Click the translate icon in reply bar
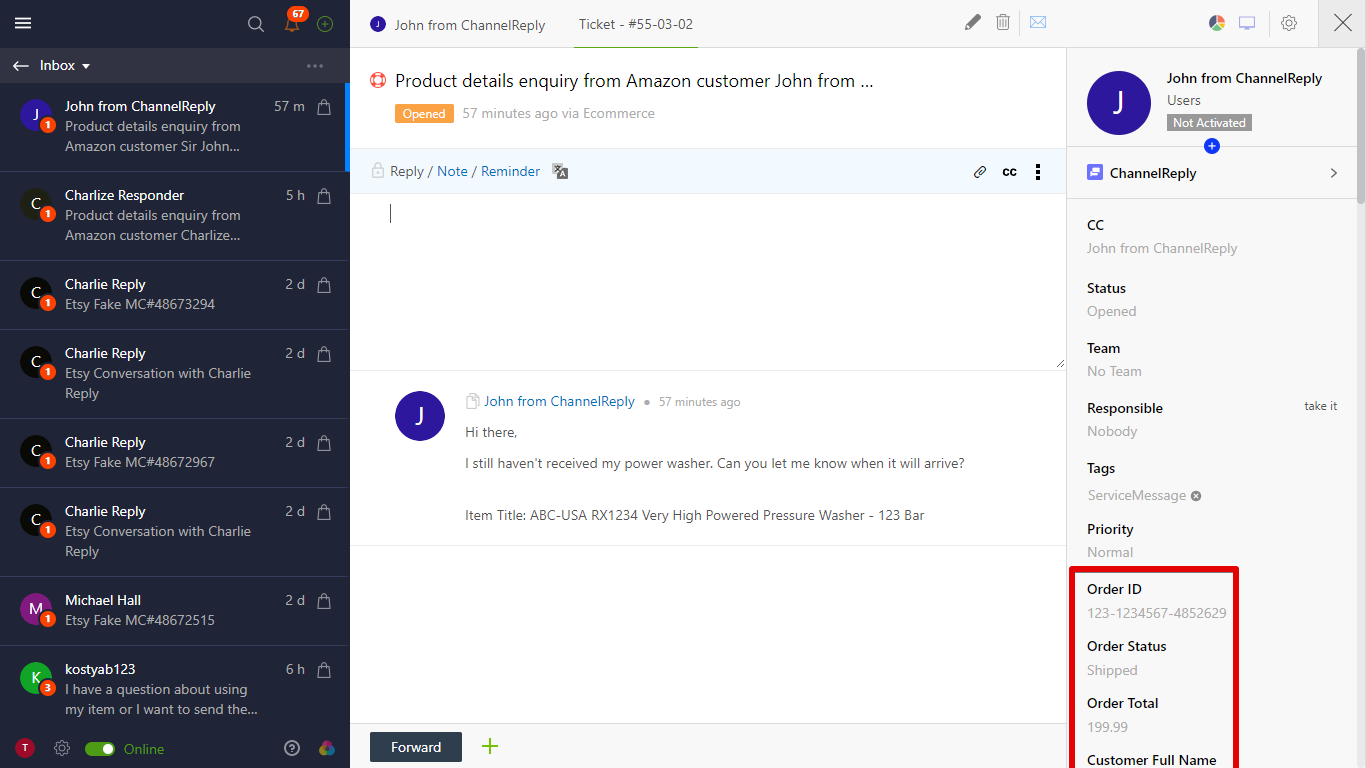 click(x=560, y=172)
